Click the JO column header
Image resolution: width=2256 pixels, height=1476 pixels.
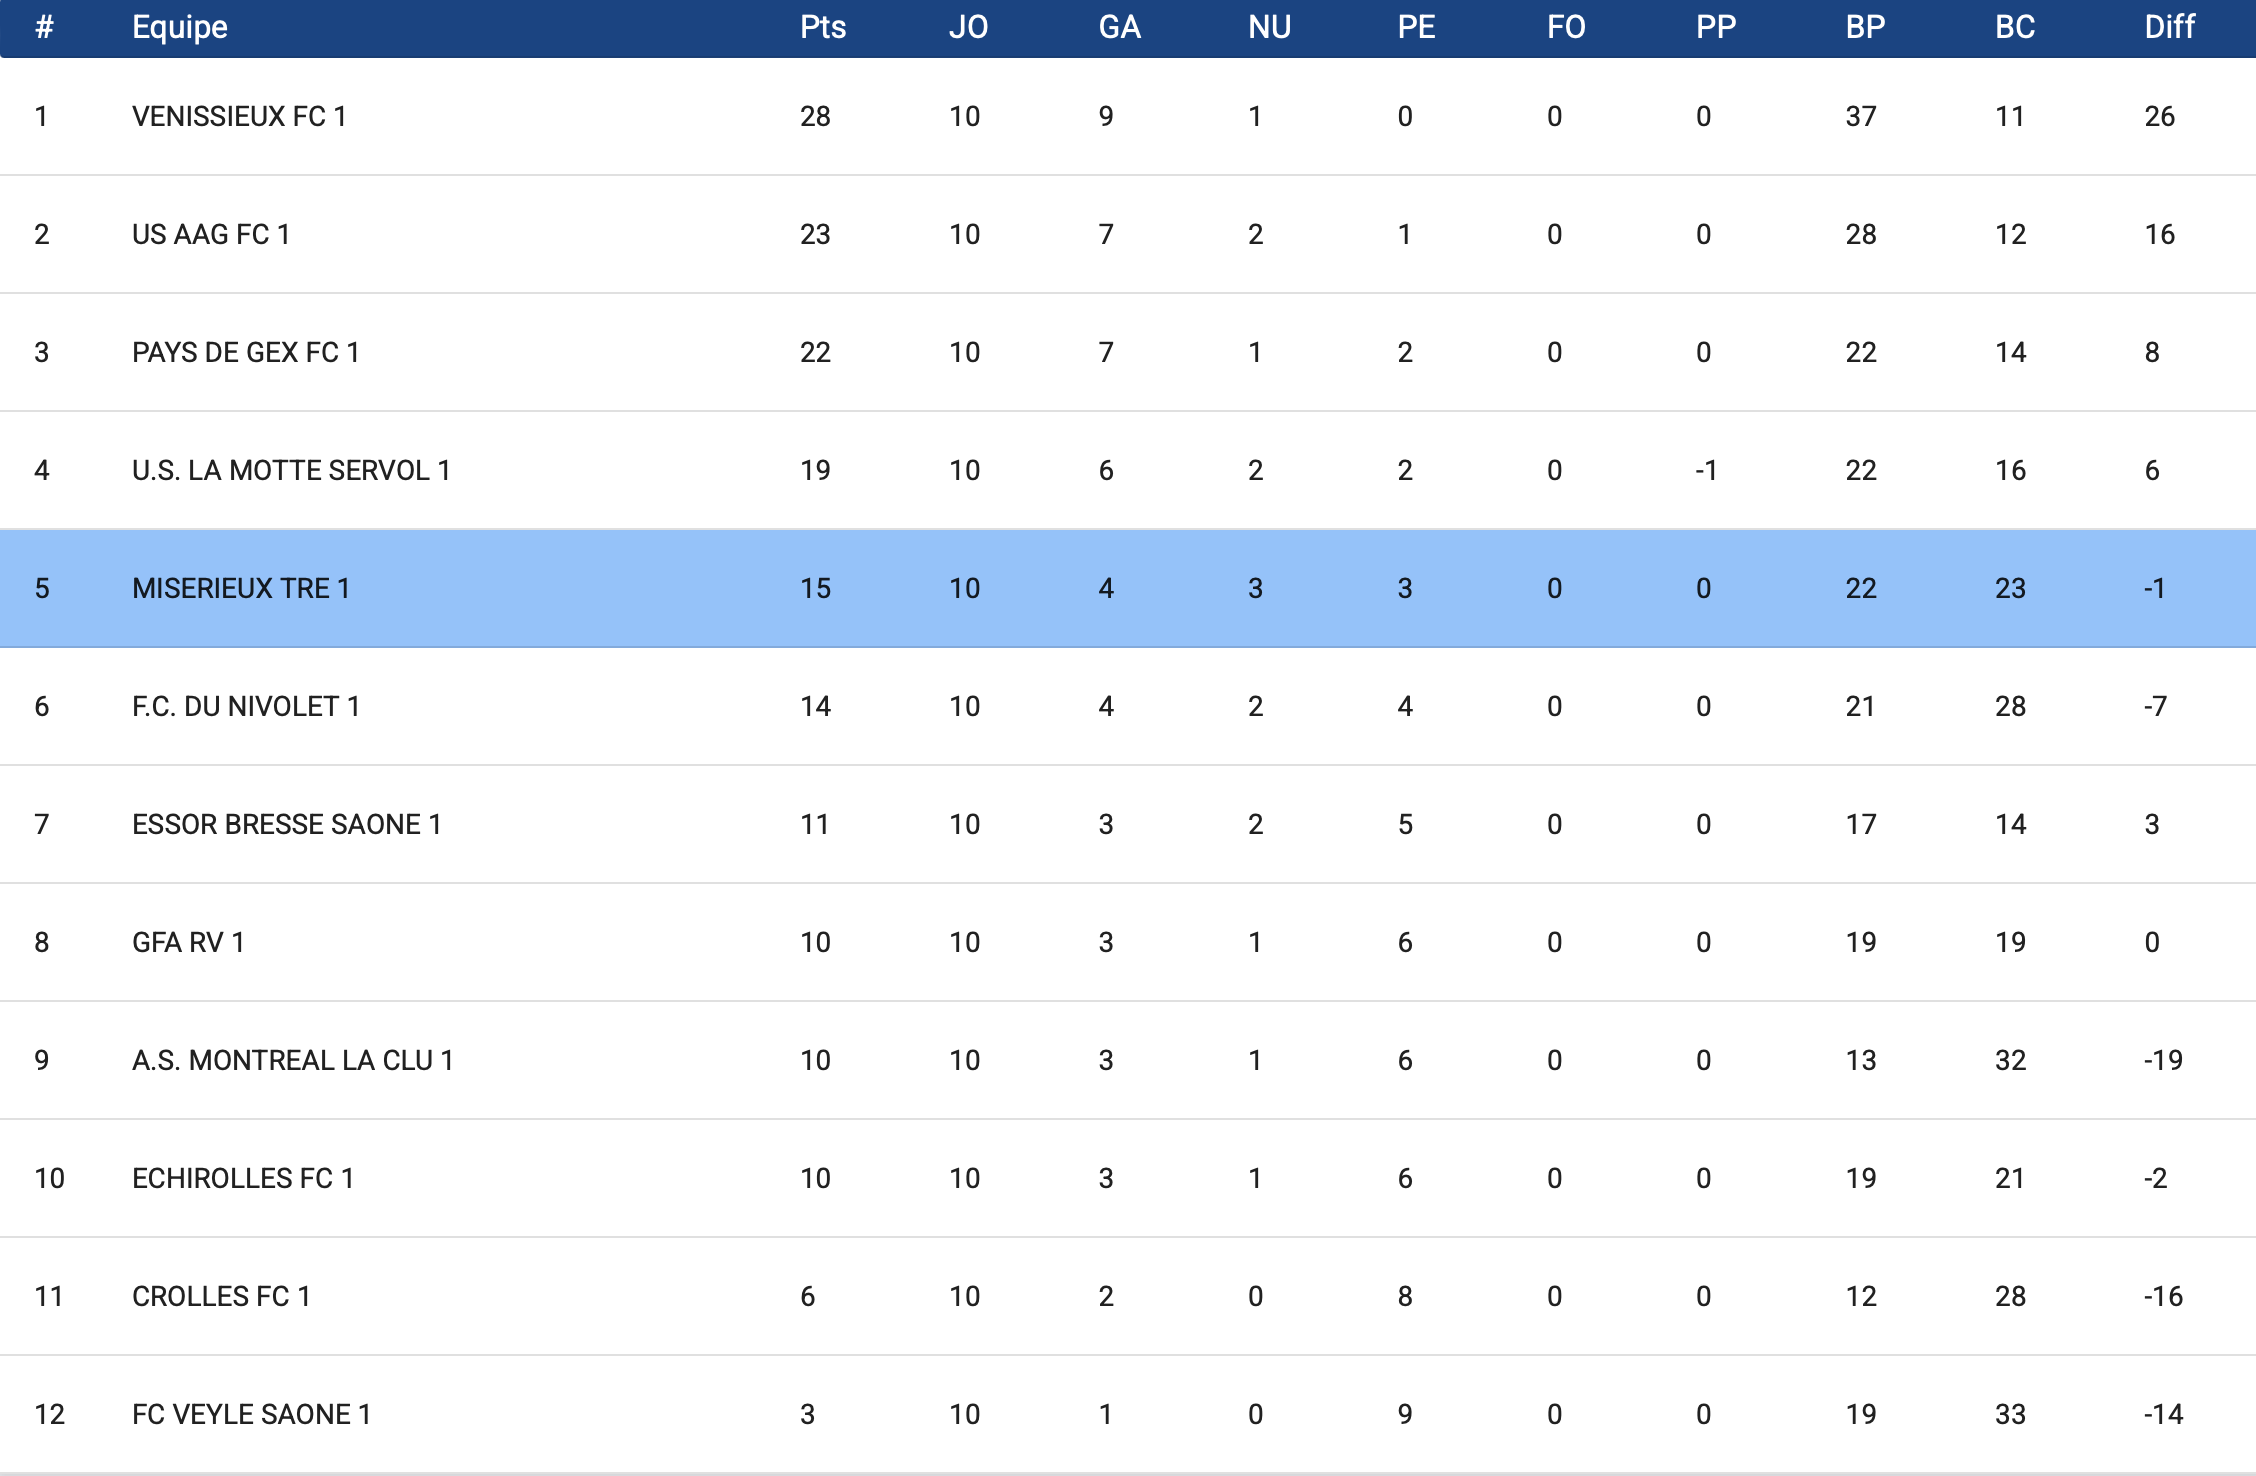click(x=968, y=27)
